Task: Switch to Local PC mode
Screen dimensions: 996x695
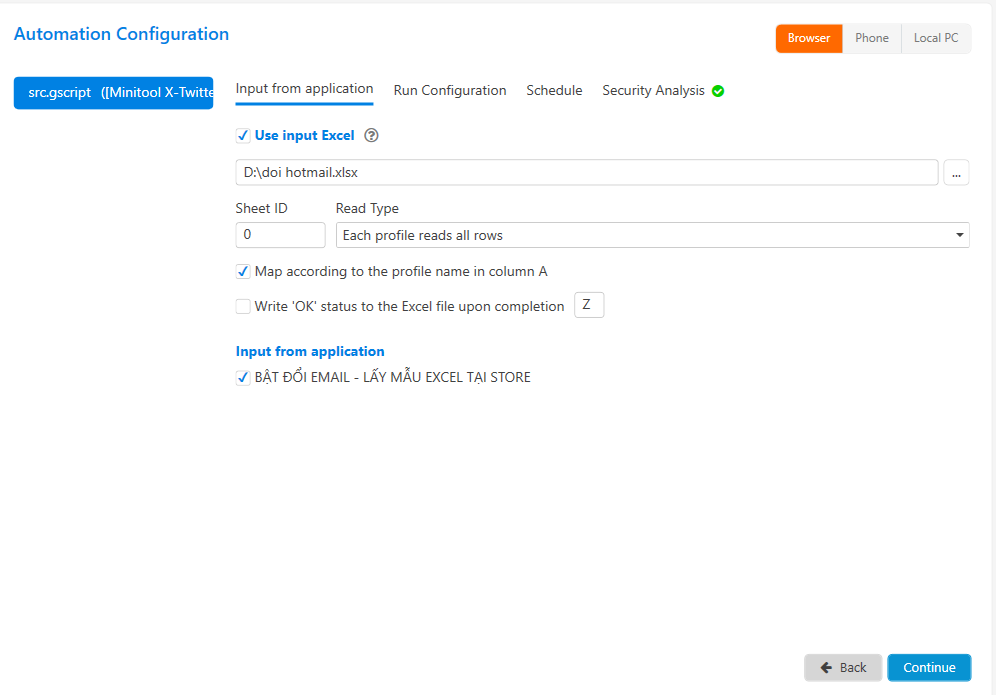Action: click(936, 38)
